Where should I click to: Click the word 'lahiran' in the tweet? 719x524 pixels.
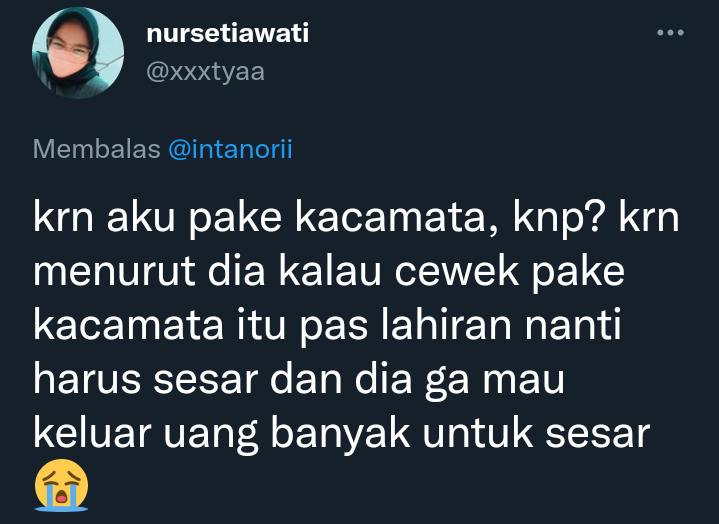pyautogui.click(x=447, y=325)
